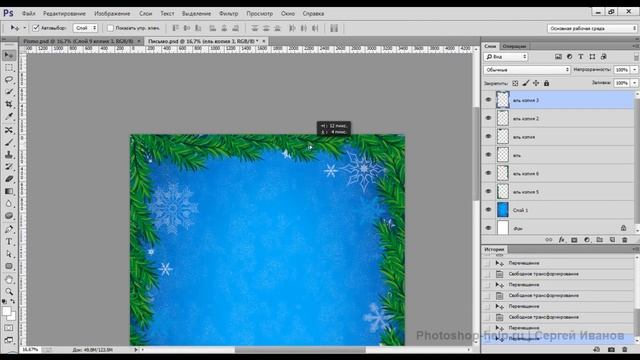This screenshot has width=640, height=360.
Task: Hide the 'ель копия 5' layer
Action: (x=488, y=191)
